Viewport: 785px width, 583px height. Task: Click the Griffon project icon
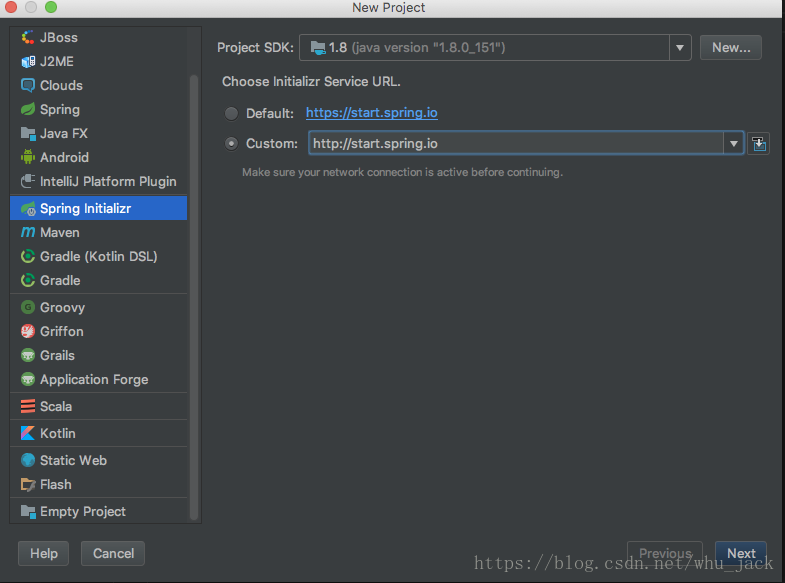pyautogui.click(x=28, y=331)
